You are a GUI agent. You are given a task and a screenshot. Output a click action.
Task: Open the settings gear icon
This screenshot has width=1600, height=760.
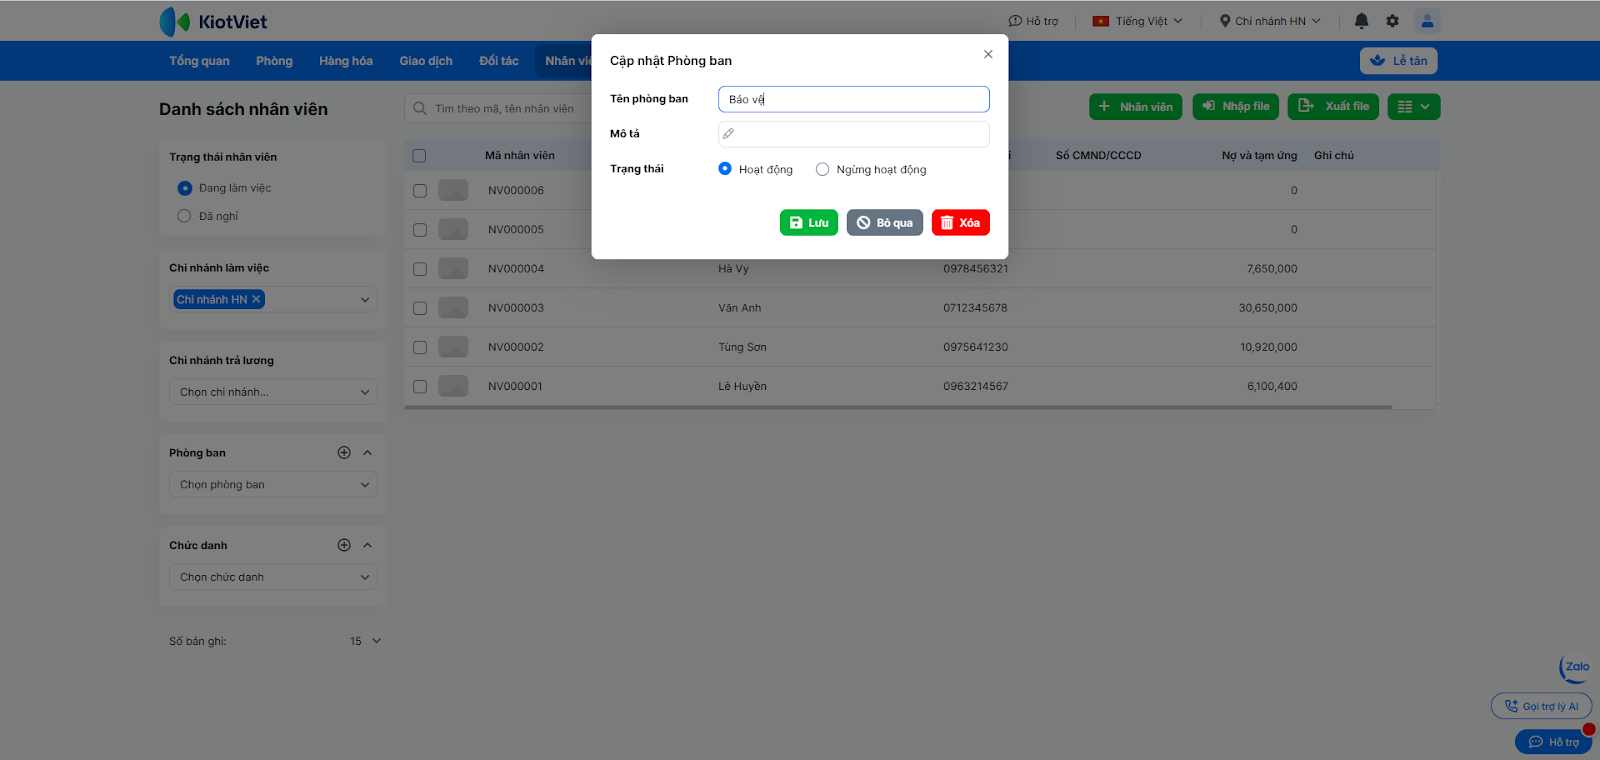click(x=1392, y=21)
